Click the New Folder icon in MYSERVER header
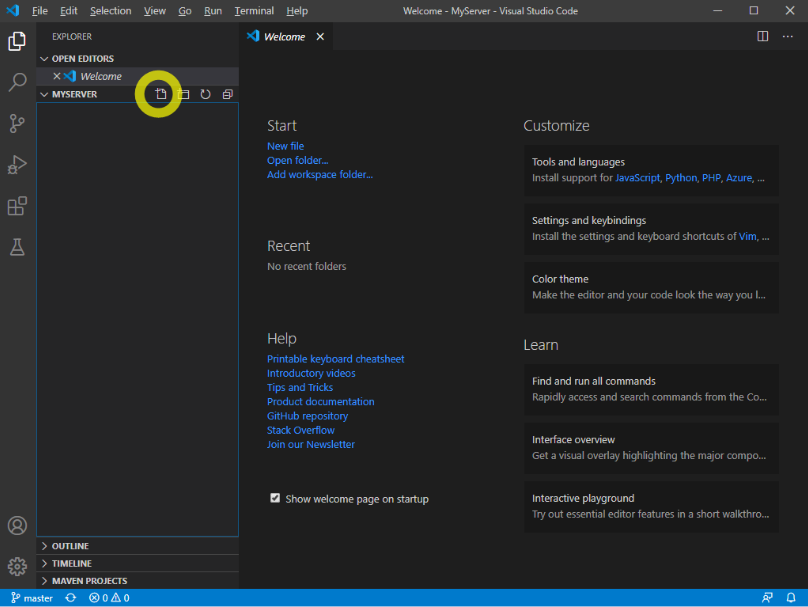The image size is (808, 607). pyautogui.click(x=183, y=94)
